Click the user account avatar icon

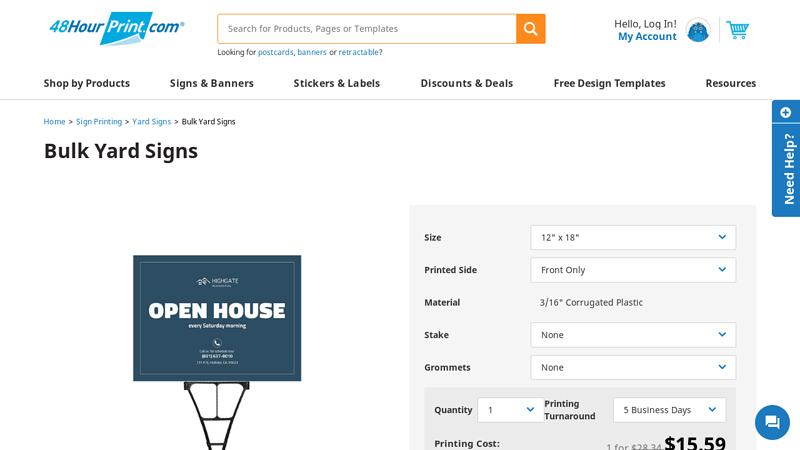click(x=697, y=30)
